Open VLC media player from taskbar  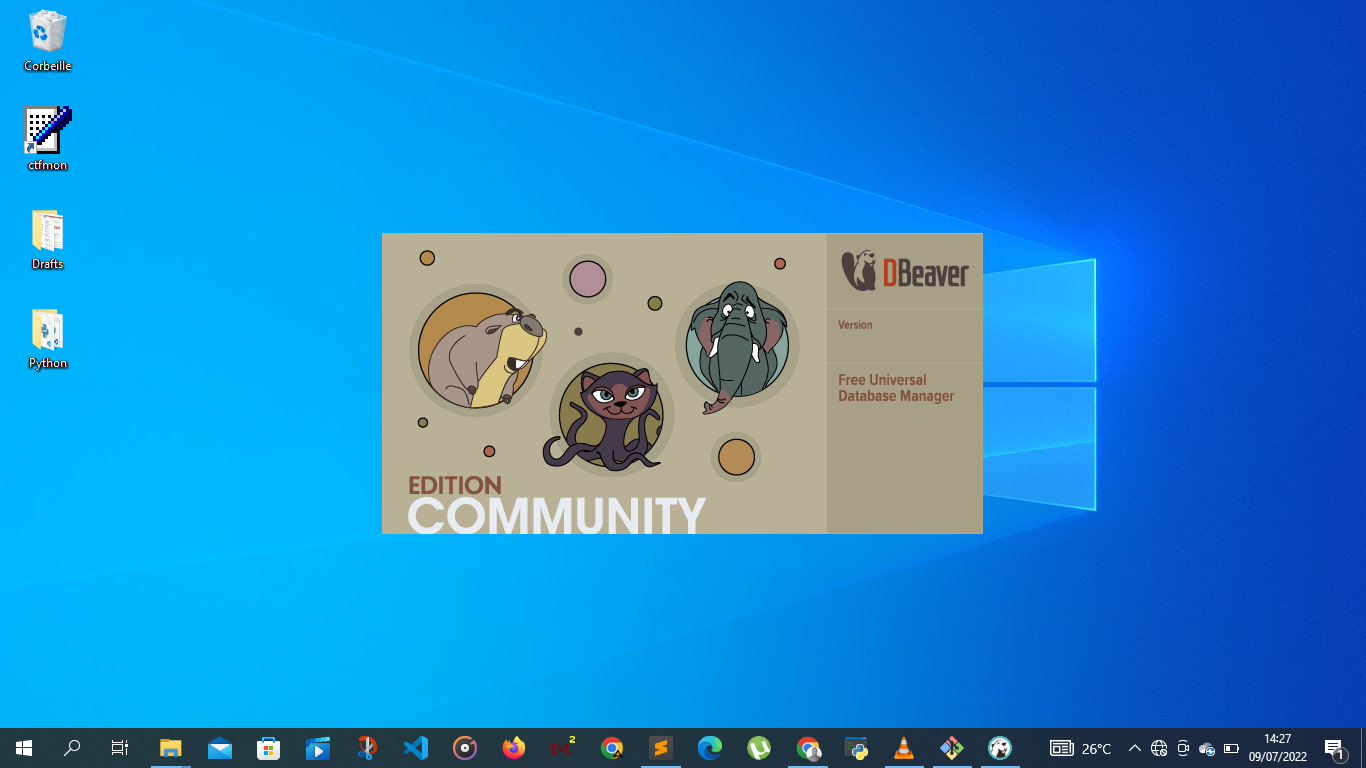(904, 747)
